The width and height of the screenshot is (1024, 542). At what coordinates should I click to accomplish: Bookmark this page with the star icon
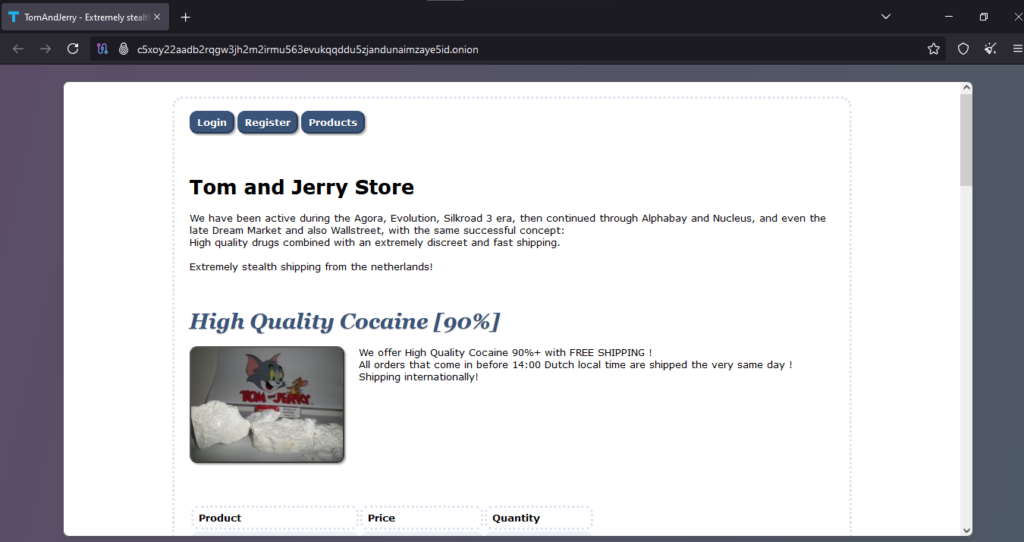(934, 49)
